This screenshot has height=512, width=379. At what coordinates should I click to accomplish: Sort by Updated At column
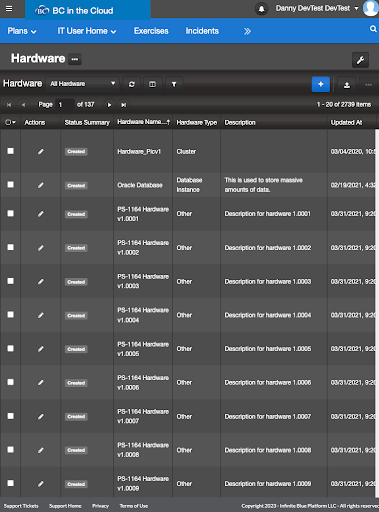[x=346, y=123]
